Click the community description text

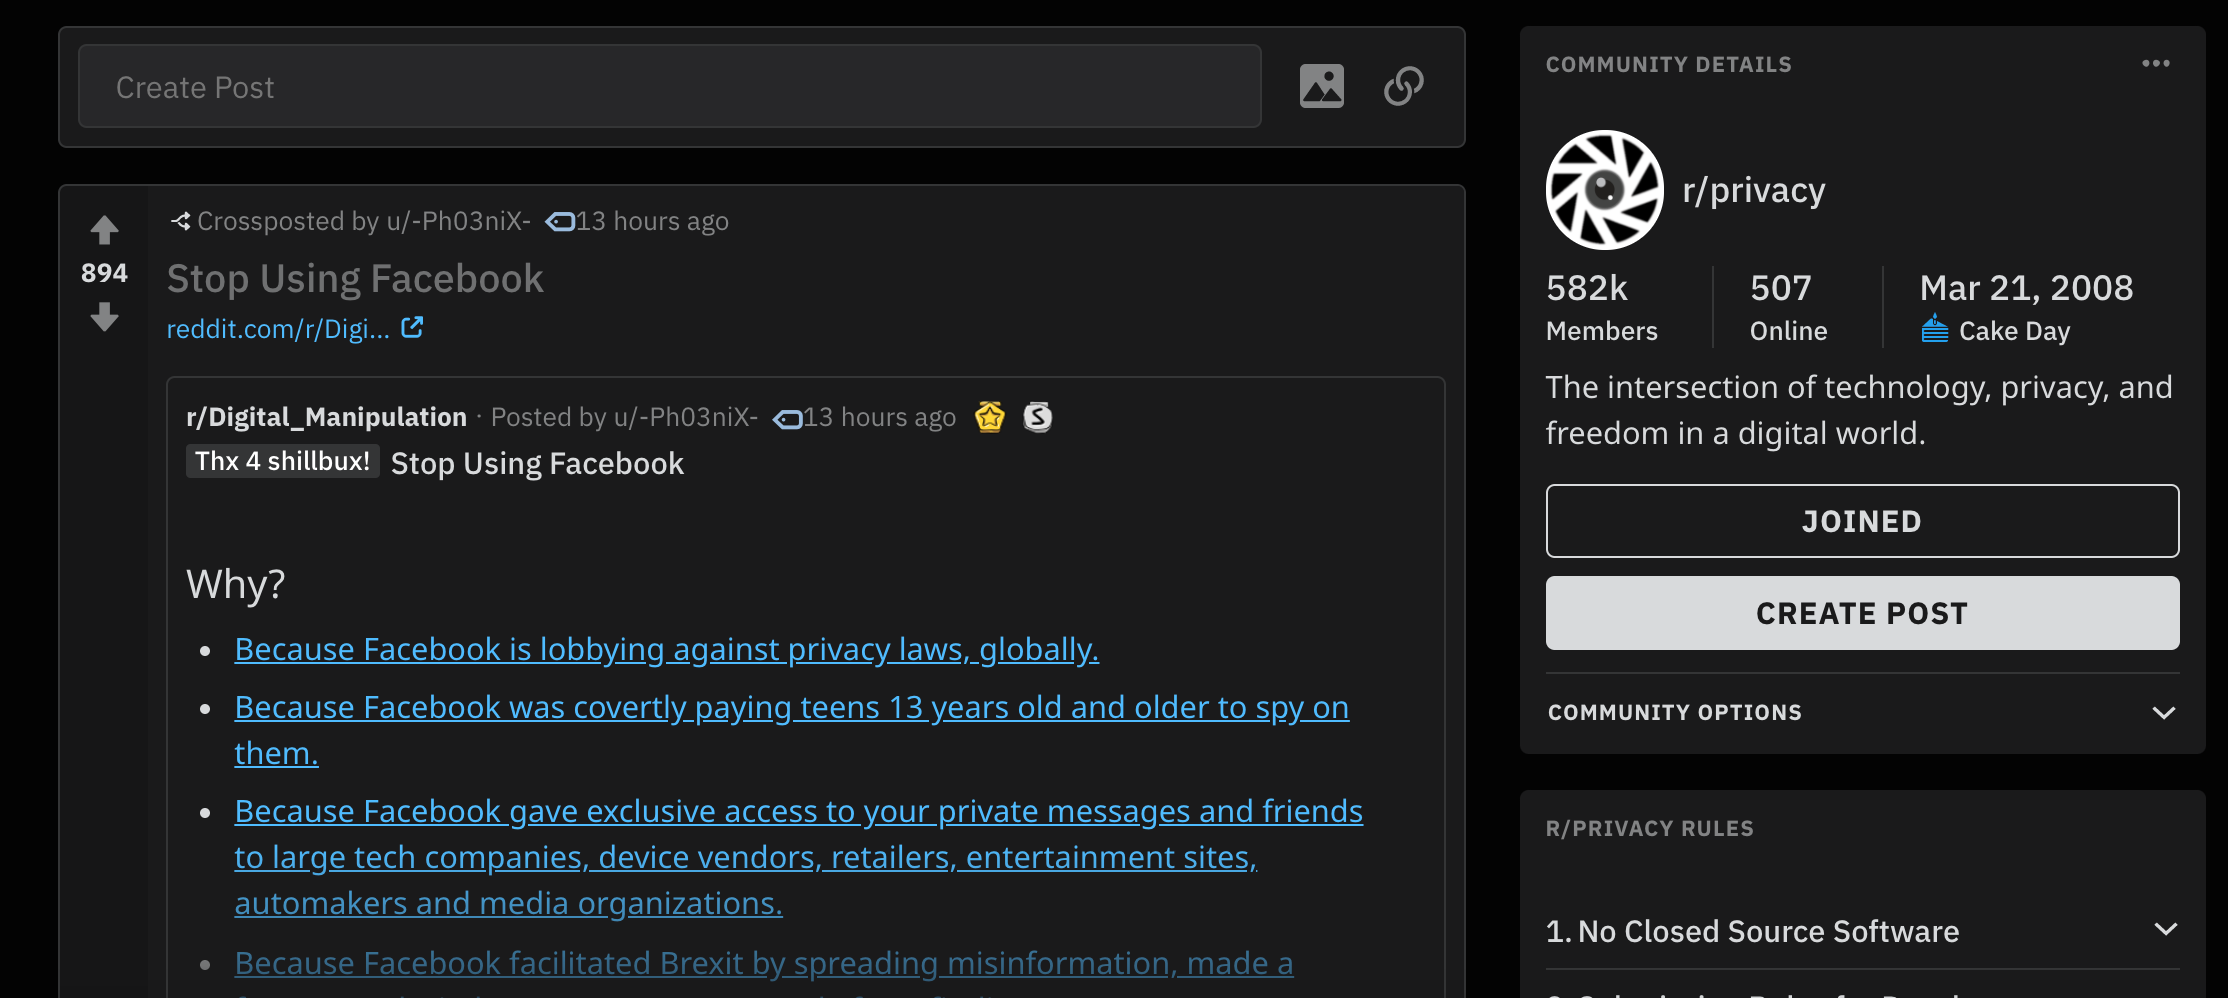point(1859,410)
